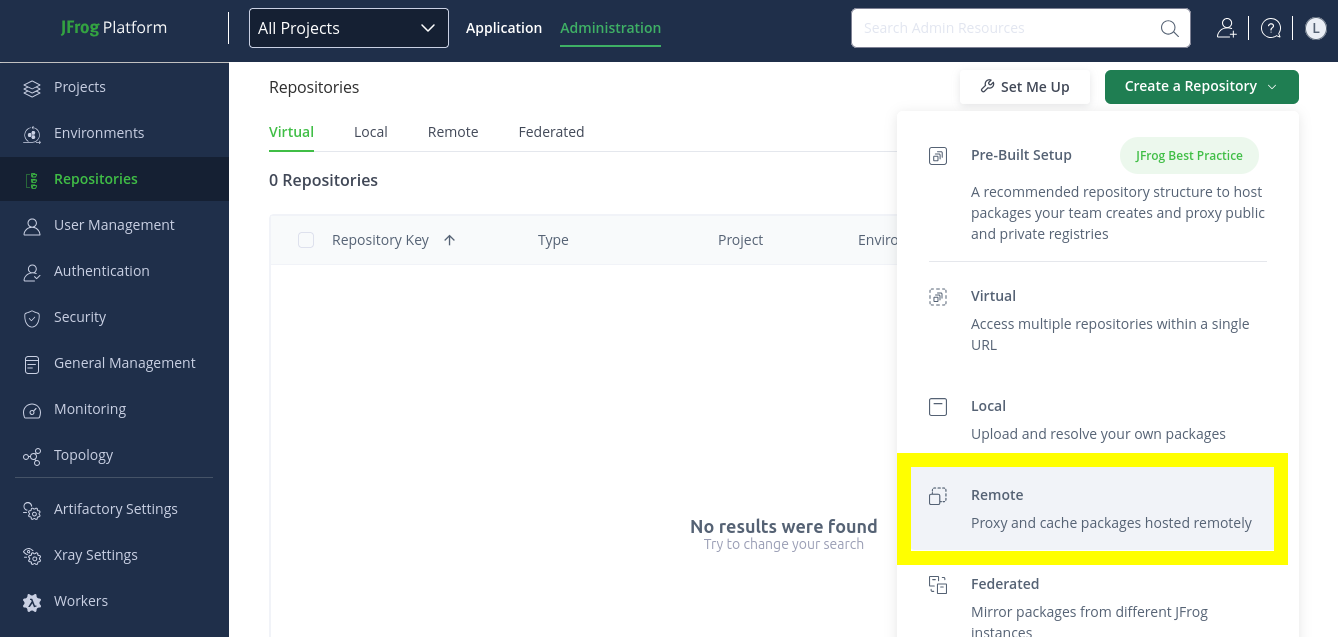Expand the Create a Repository chevron

pos(1273,87)
